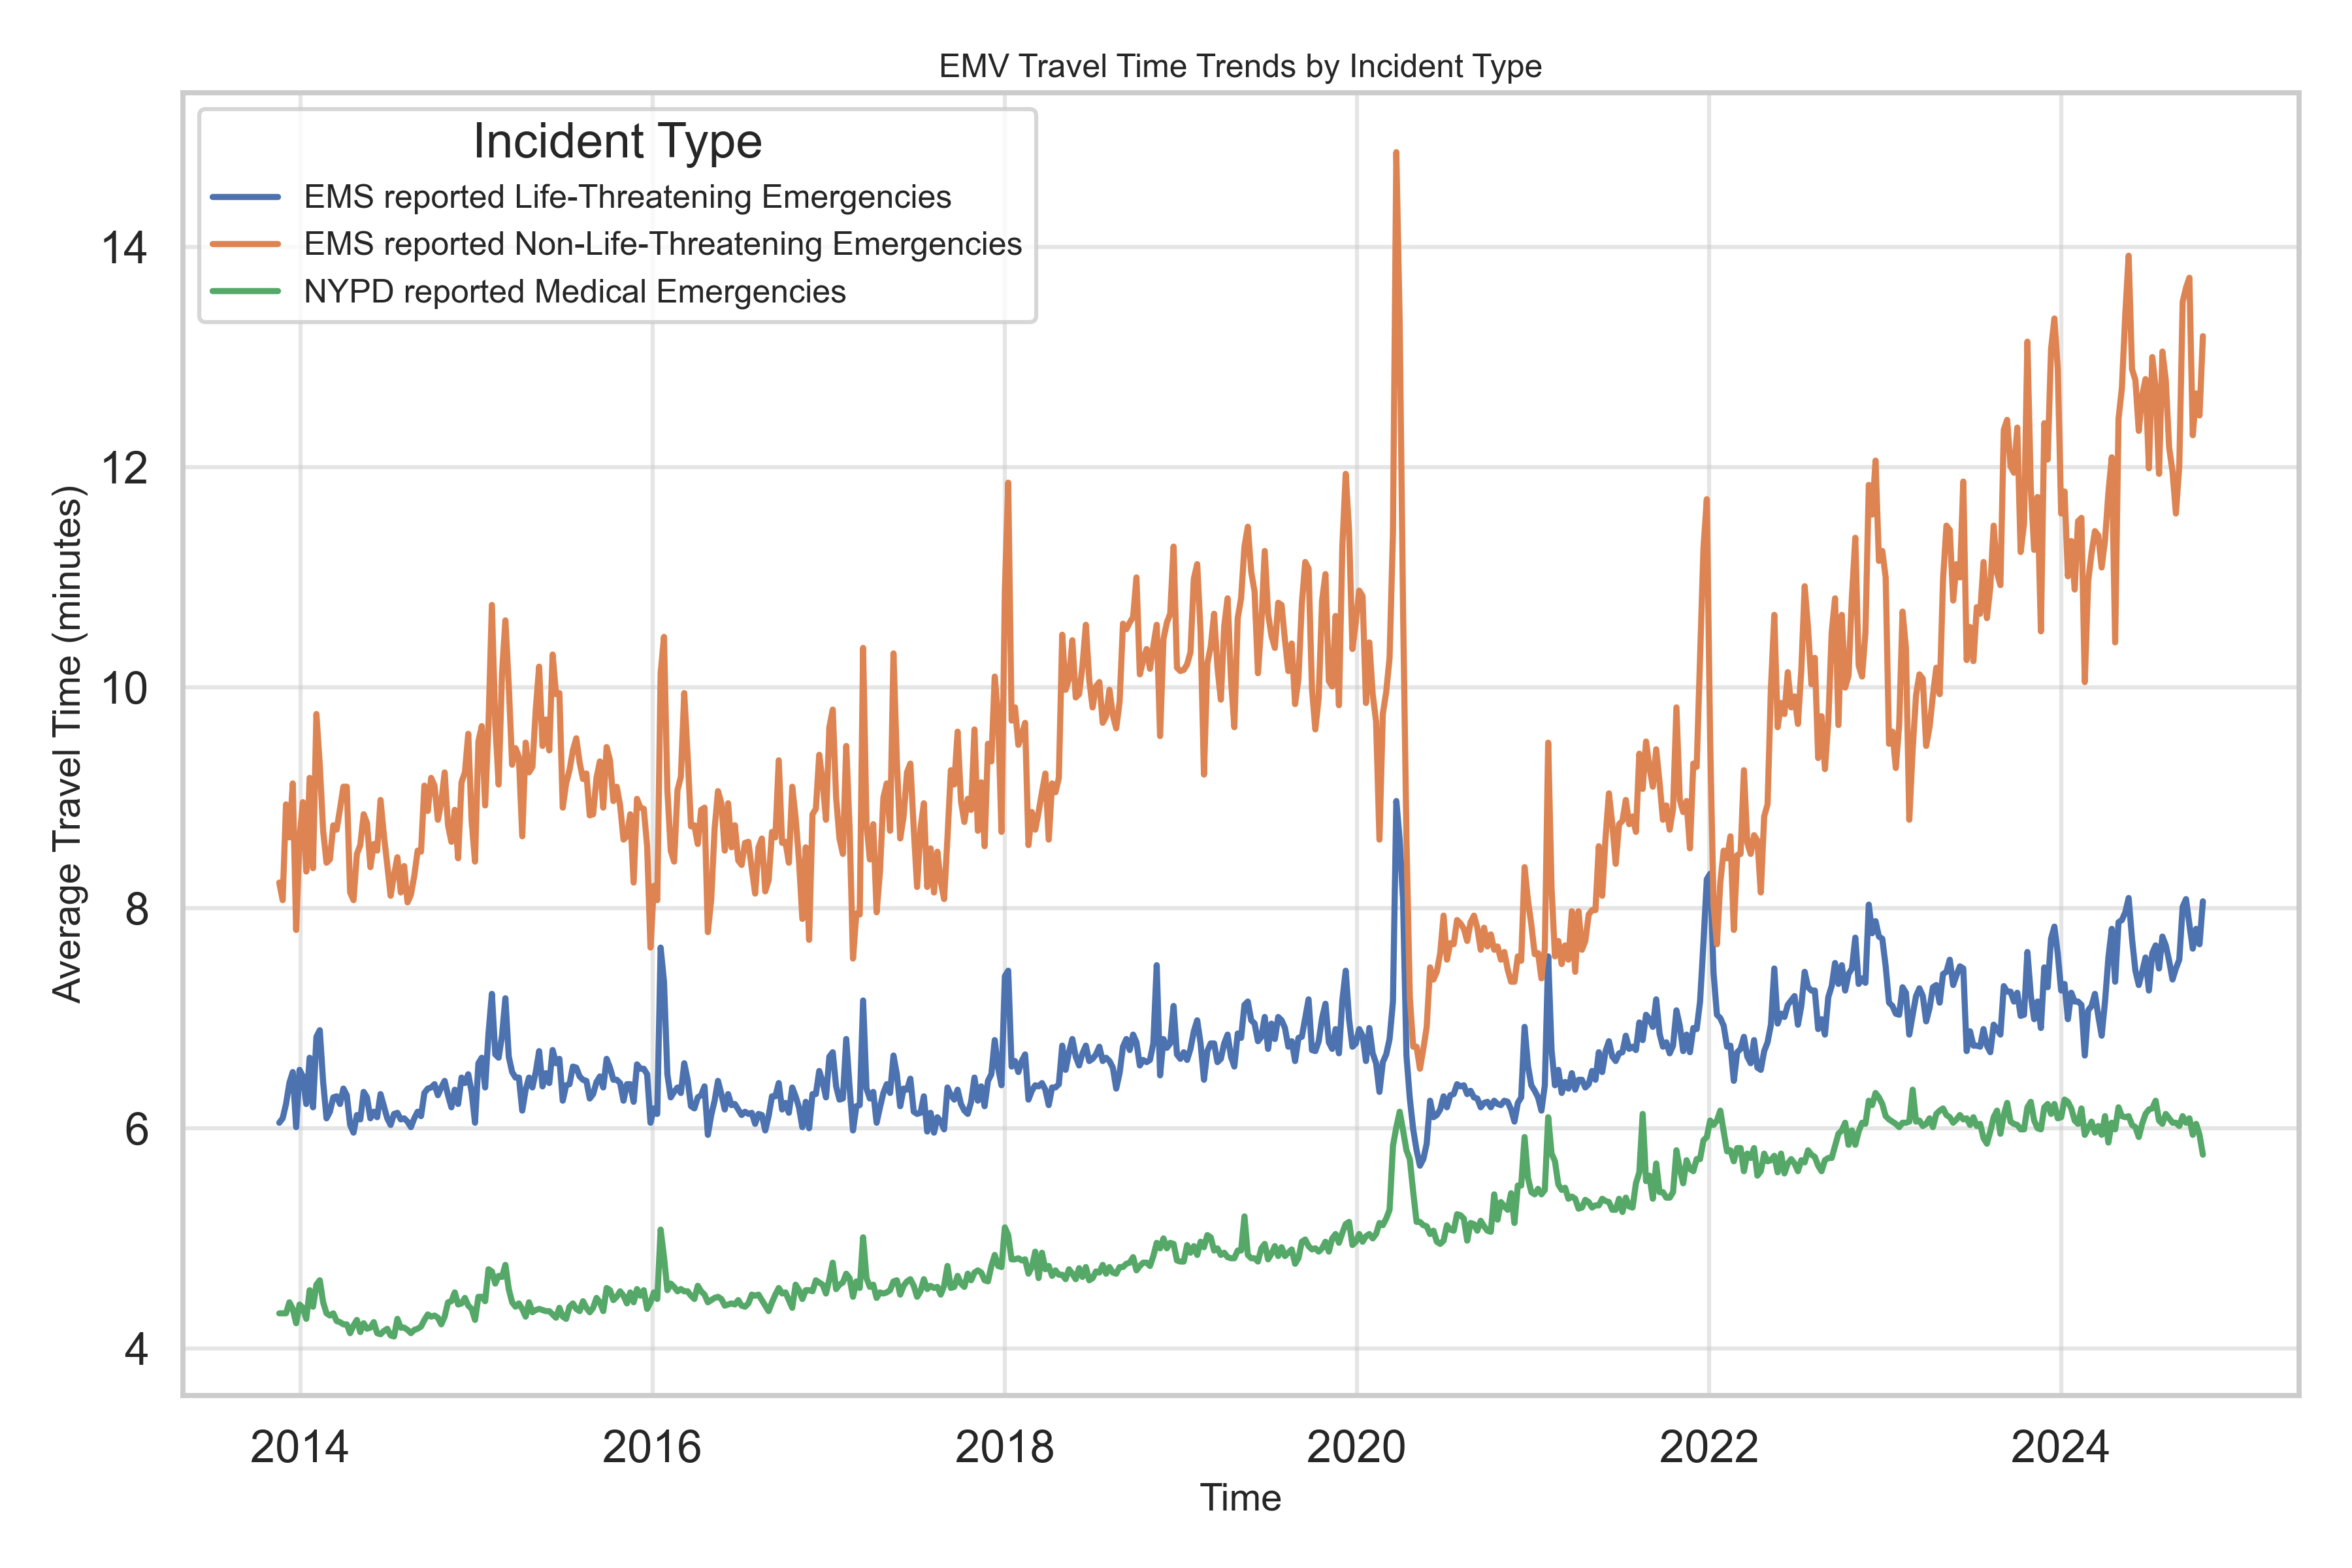Click the y-axis tick value 4
The width and height of the screenshot is (2352, 1568).
click(x=136, y=1349)
